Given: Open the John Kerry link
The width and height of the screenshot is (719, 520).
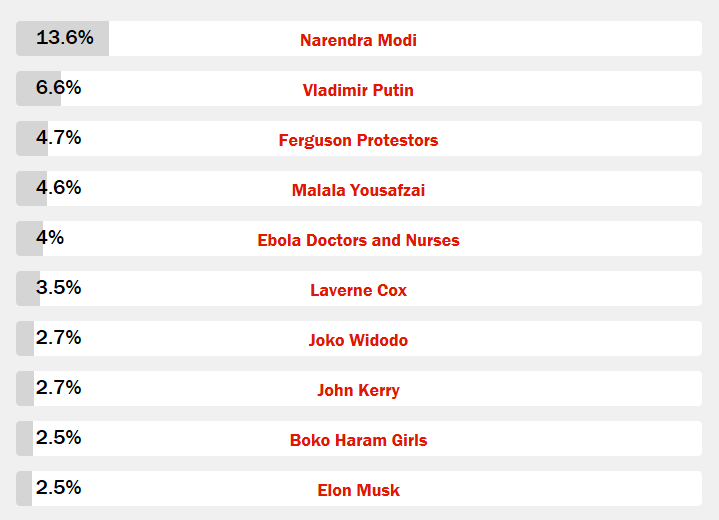Looking at the screenshot, I should 358,390.
